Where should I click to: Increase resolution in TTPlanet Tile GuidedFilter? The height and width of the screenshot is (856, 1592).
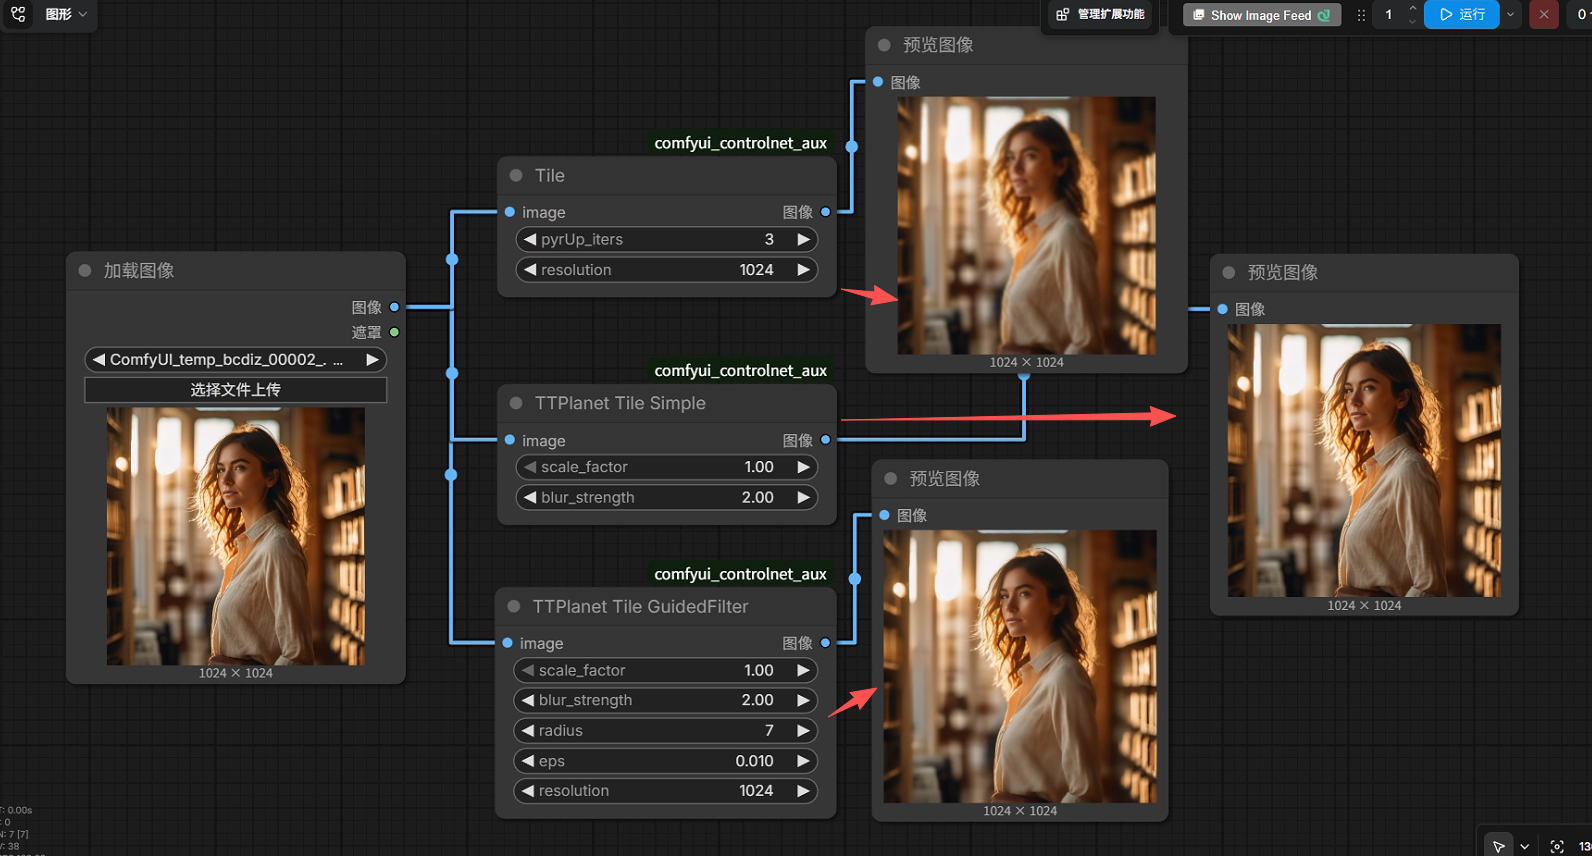(803, 791)
